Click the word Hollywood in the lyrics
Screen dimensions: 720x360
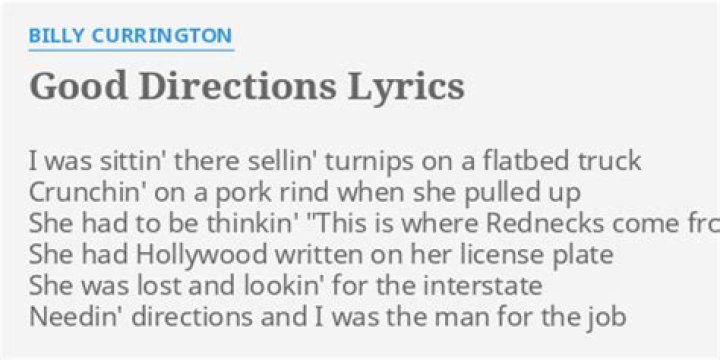202,256
